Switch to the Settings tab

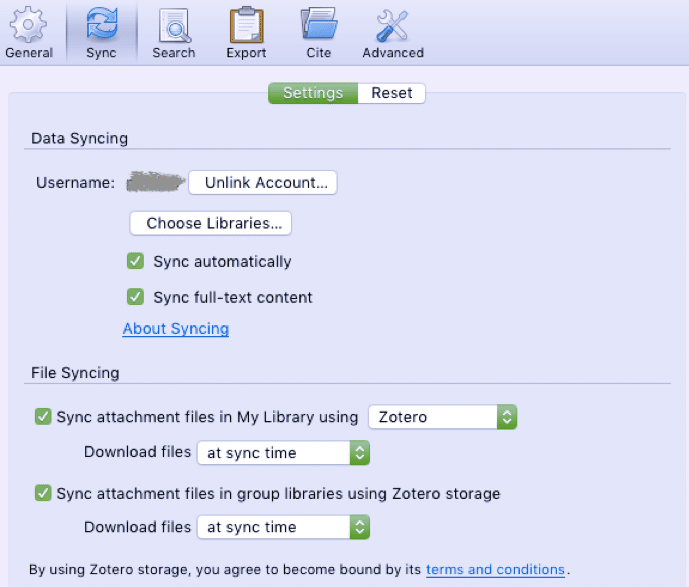(313, 93)
